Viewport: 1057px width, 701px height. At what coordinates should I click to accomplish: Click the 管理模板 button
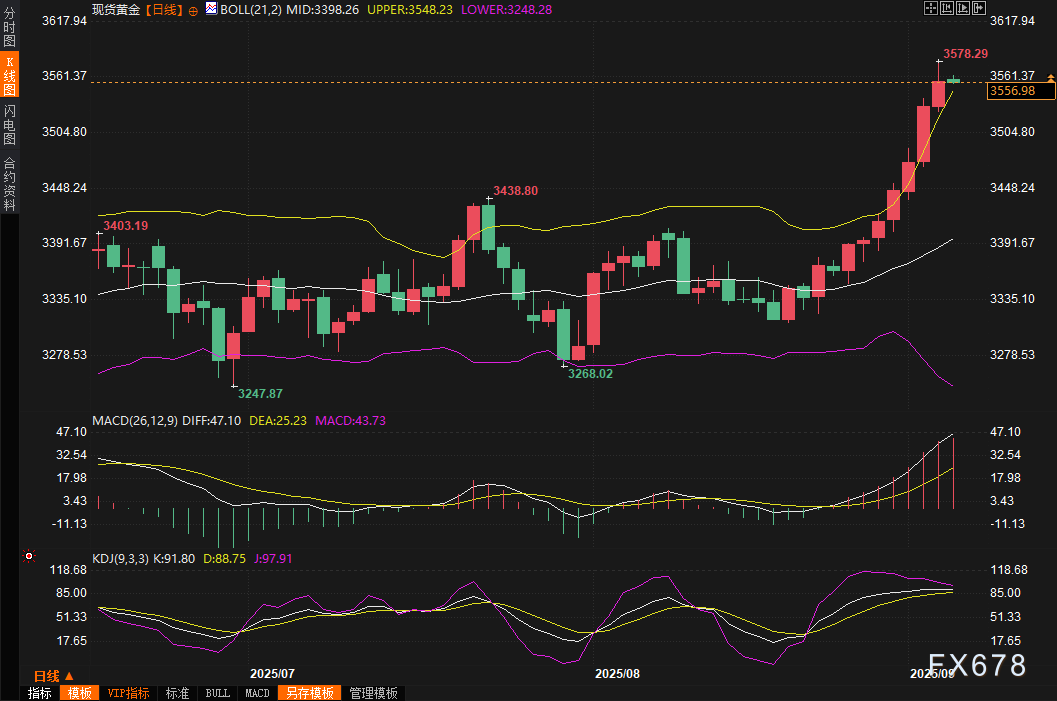373,693
